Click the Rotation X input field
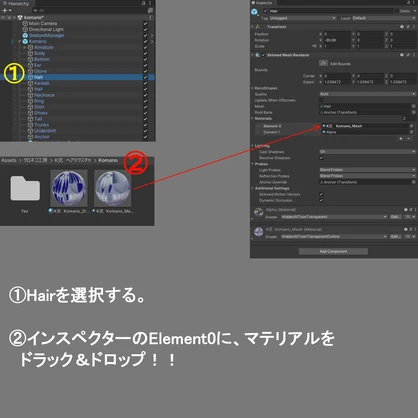This screenshot has width=418, height=418. (337, 40)
